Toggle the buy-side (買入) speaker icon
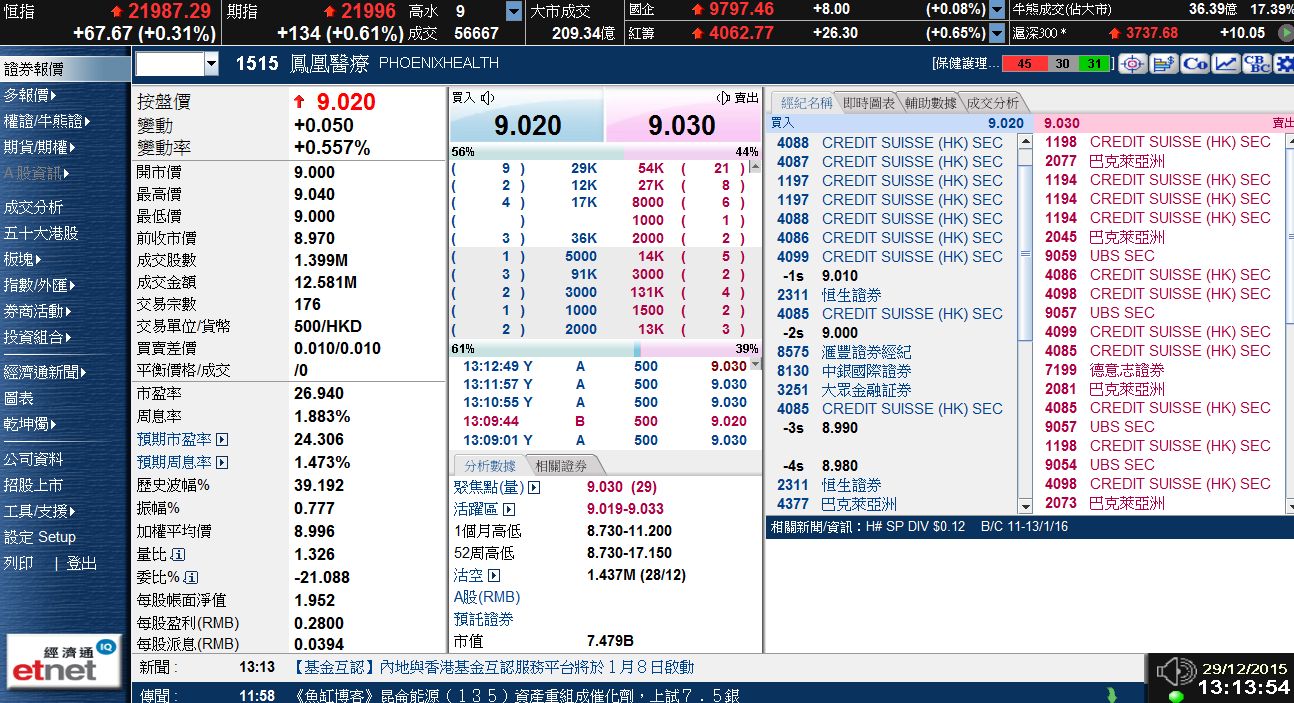The width and height of the screenshot is (1294, 703). coord(488,98)
